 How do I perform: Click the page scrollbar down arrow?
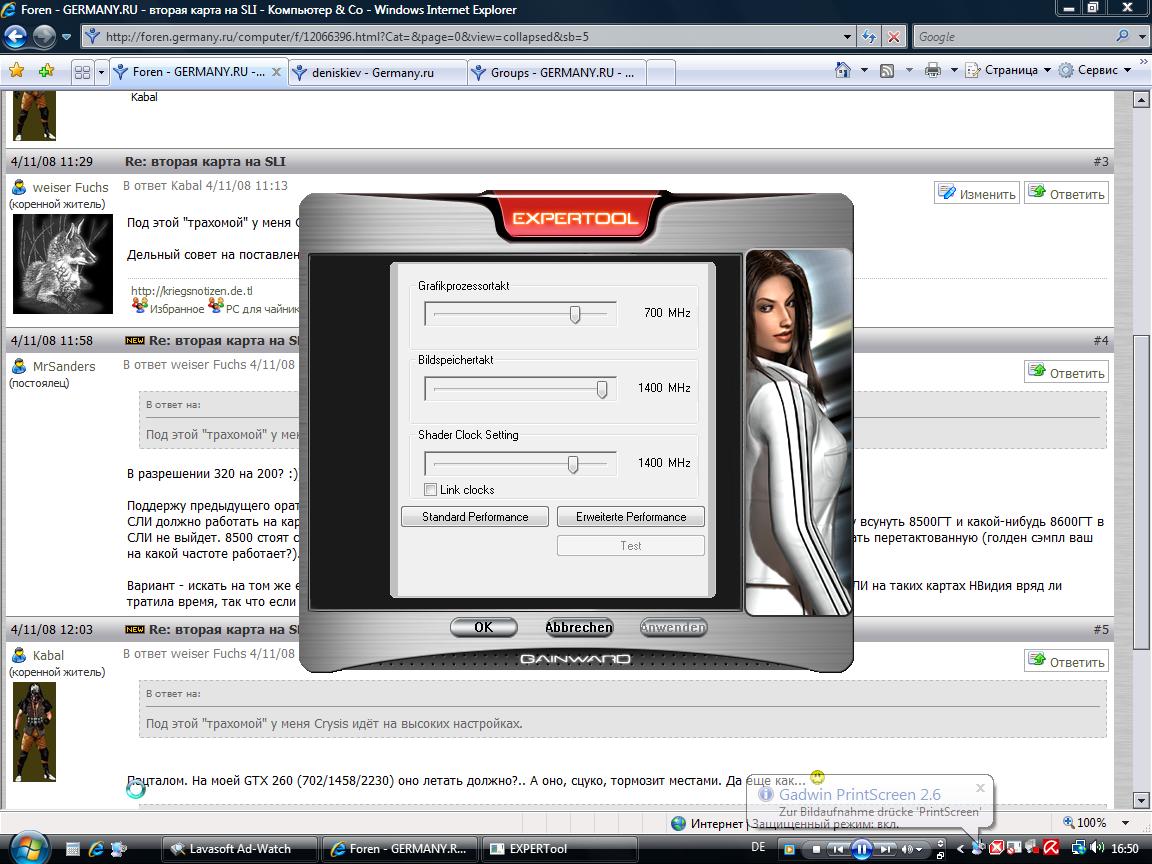[x=1141, y=800]
